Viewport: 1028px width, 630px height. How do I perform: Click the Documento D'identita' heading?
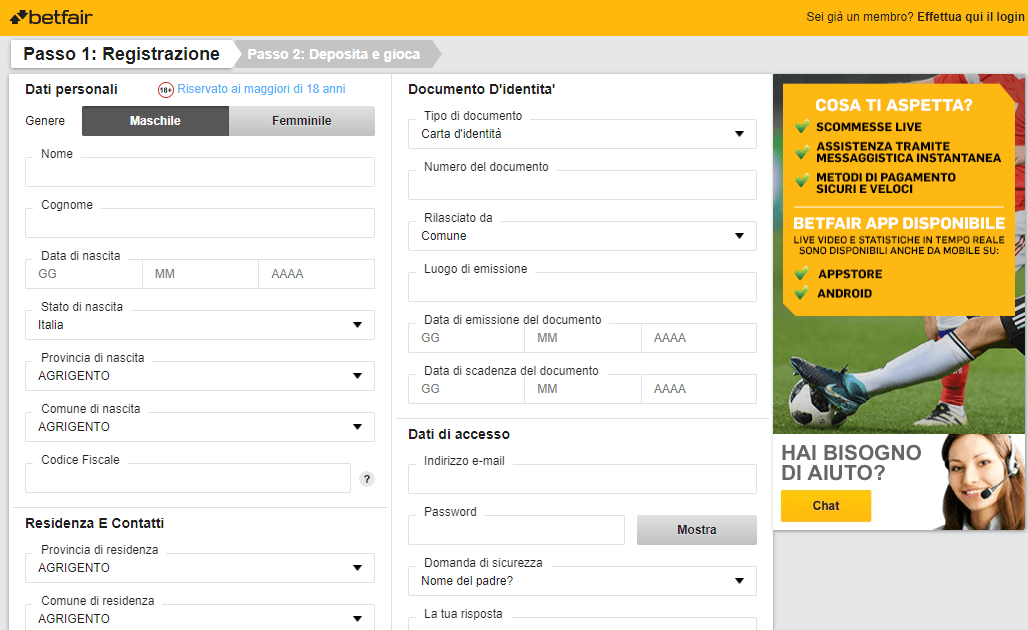[481, 89]
